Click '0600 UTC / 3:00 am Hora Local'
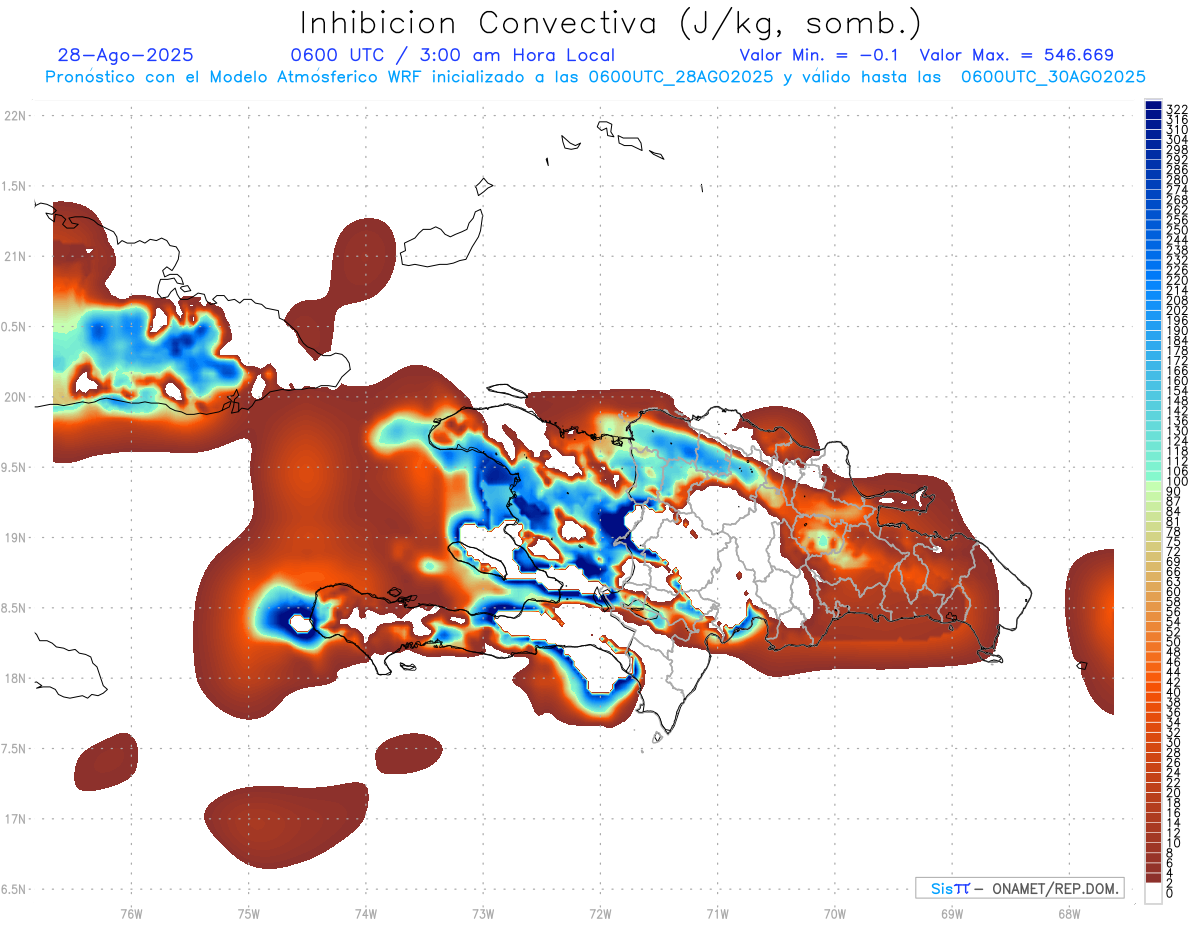1200x927 pixels. pyautogui.click(x=451, y=55)
